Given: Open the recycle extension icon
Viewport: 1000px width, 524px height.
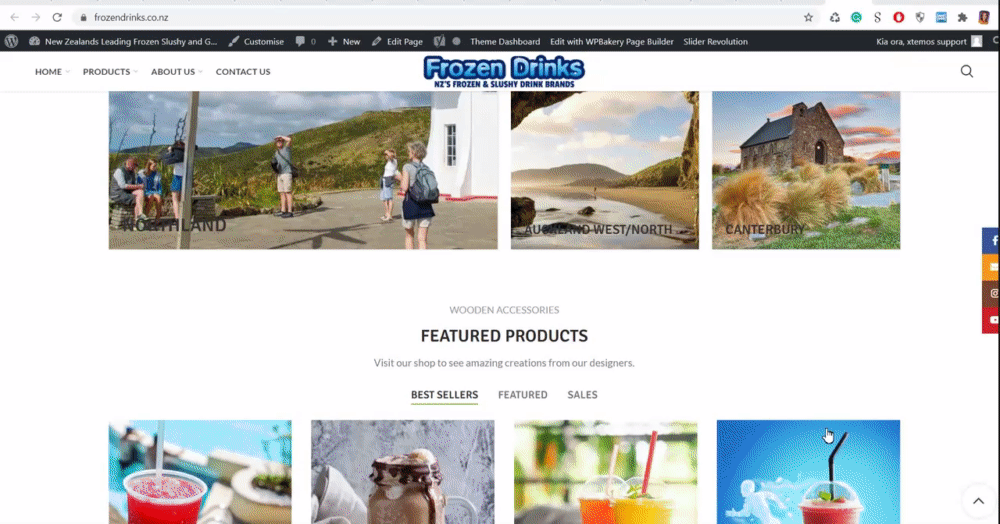Looking at the screenshot, I should coord(834,17).
